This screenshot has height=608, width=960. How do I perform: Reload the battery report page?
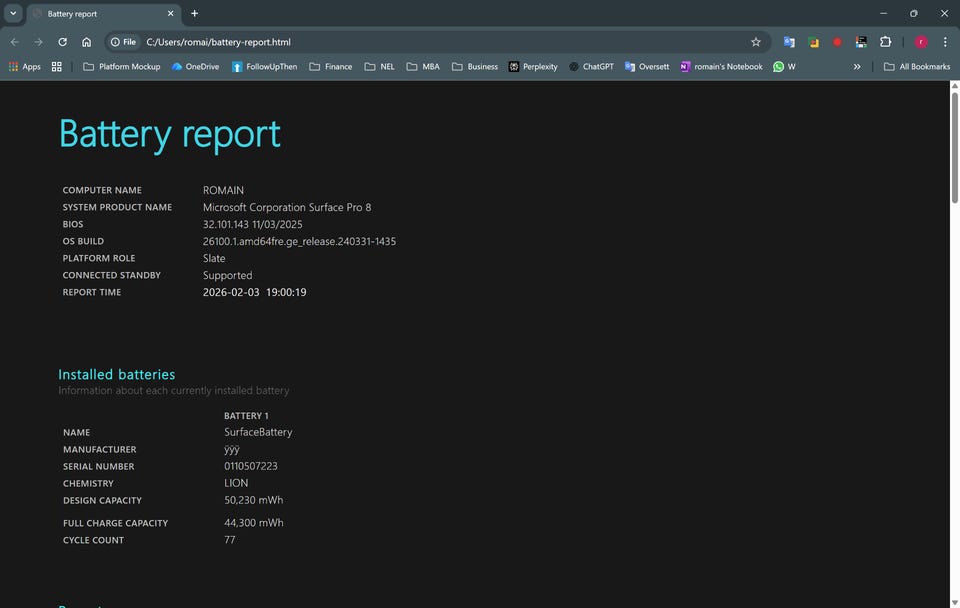(62, 42)
